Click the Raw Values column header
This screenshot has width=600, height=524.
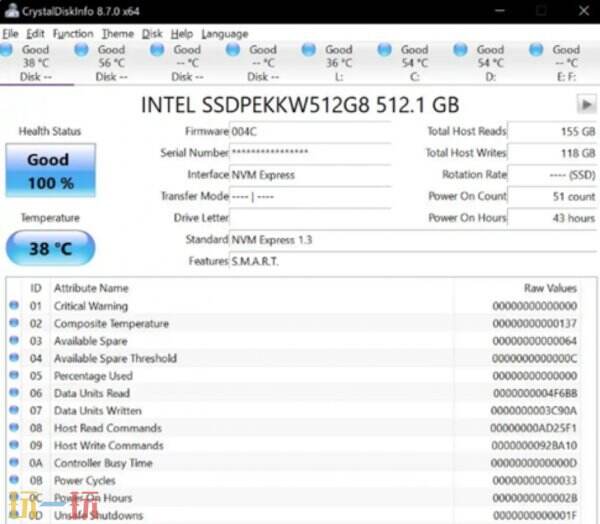coord(550,288)
